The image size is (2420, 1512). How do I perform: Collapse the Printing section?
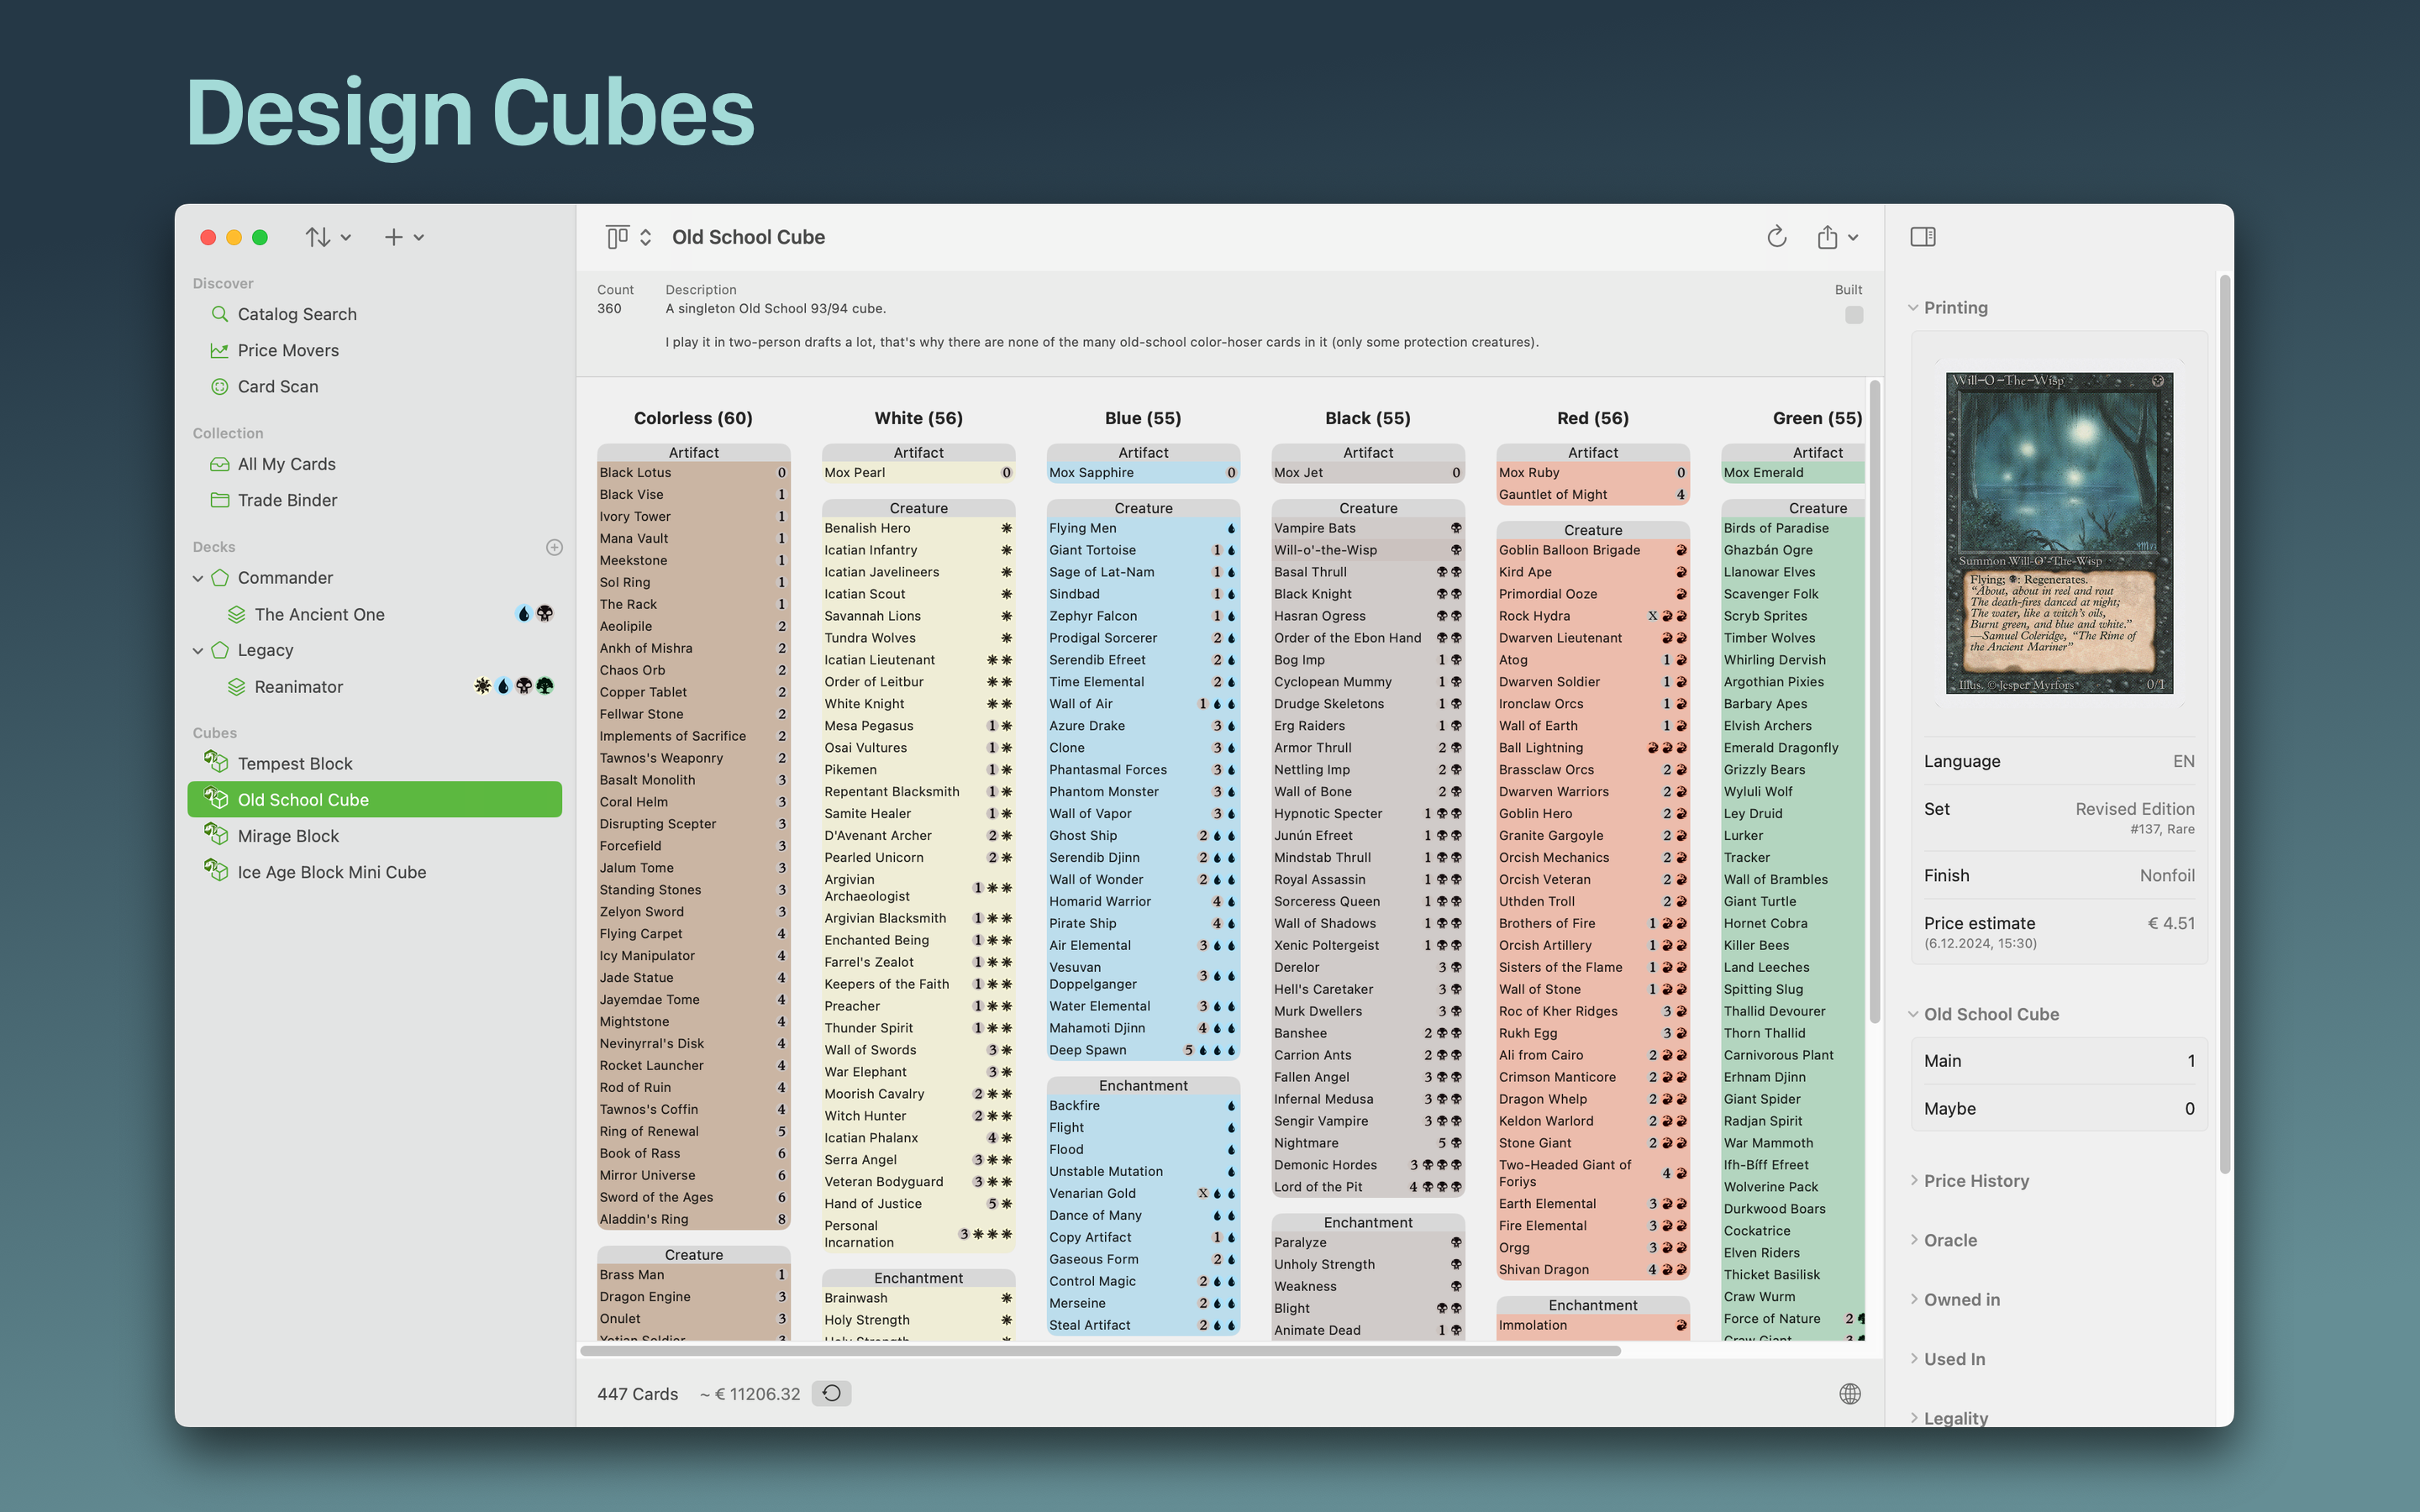coord(1913,308)
